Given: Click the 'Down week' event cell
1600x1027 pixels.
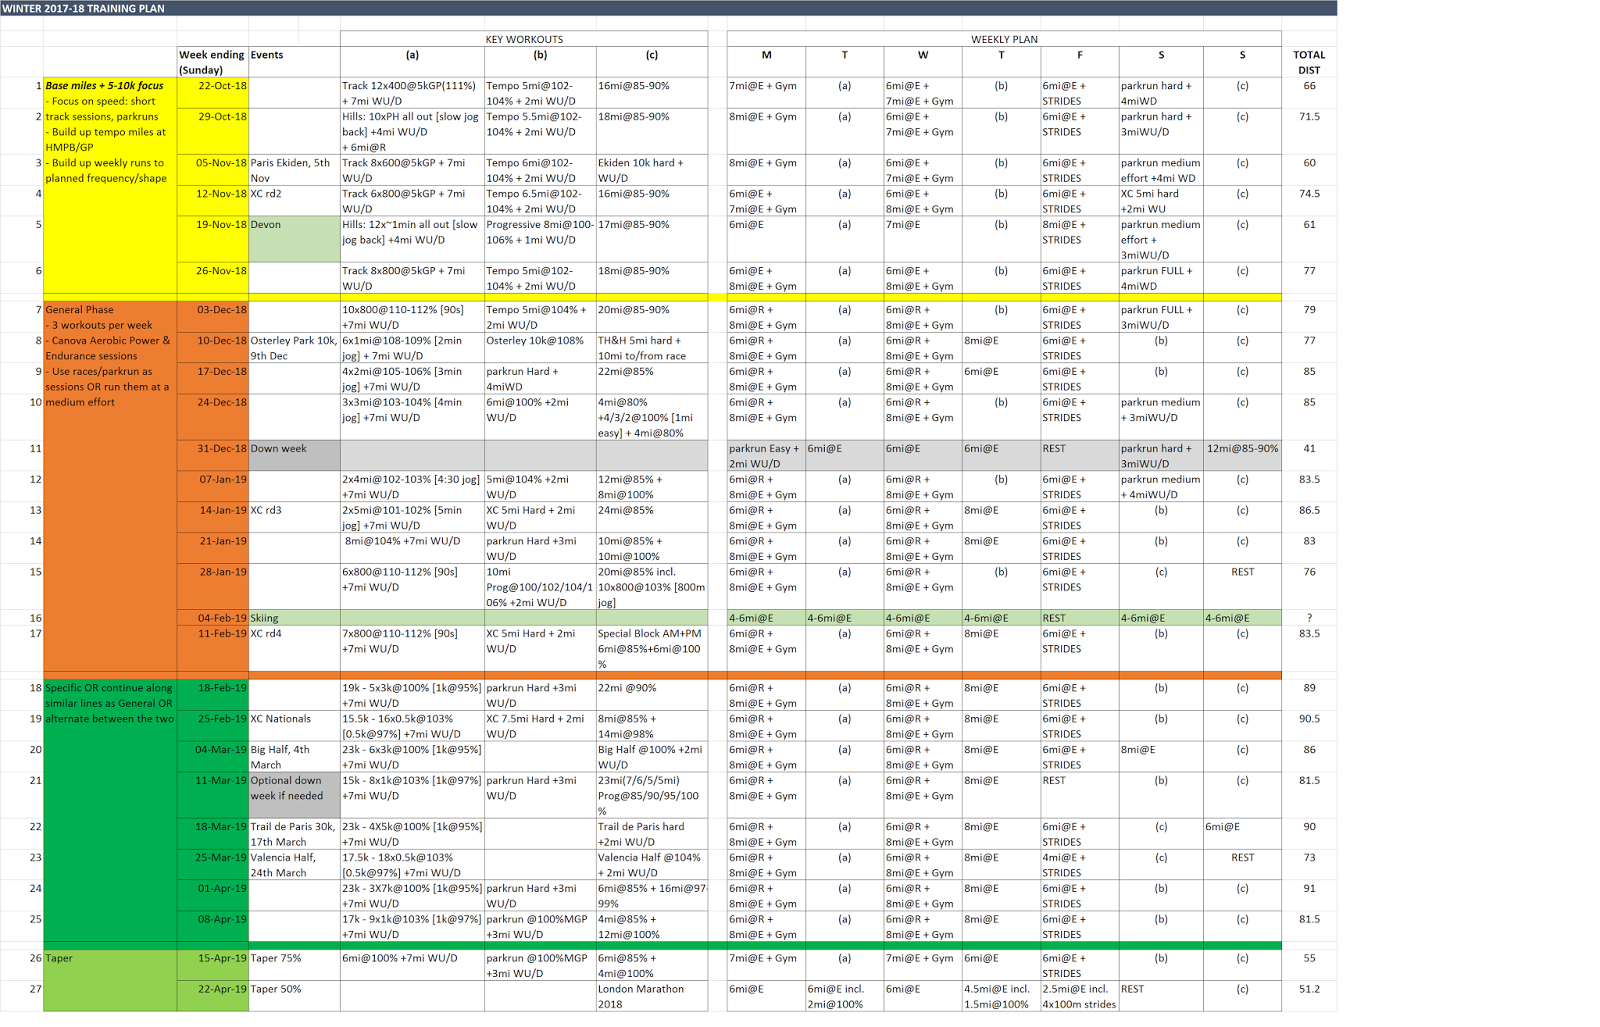Looking at the screenshot, I should pos(294,456).
